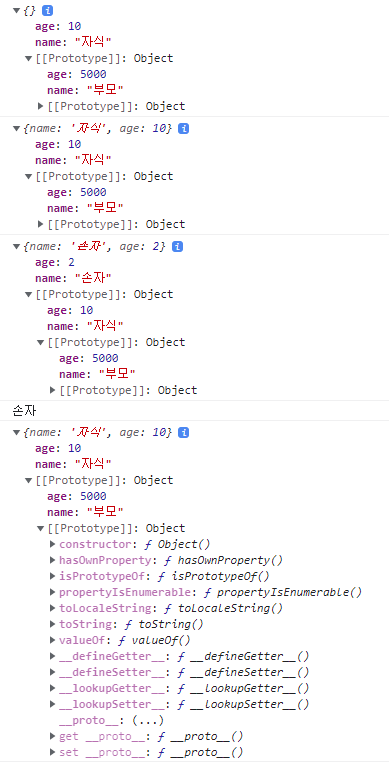389x764 pixels.
Task: Expand the __defineSetter__ arrow
Action: click(x=53, y=672)
